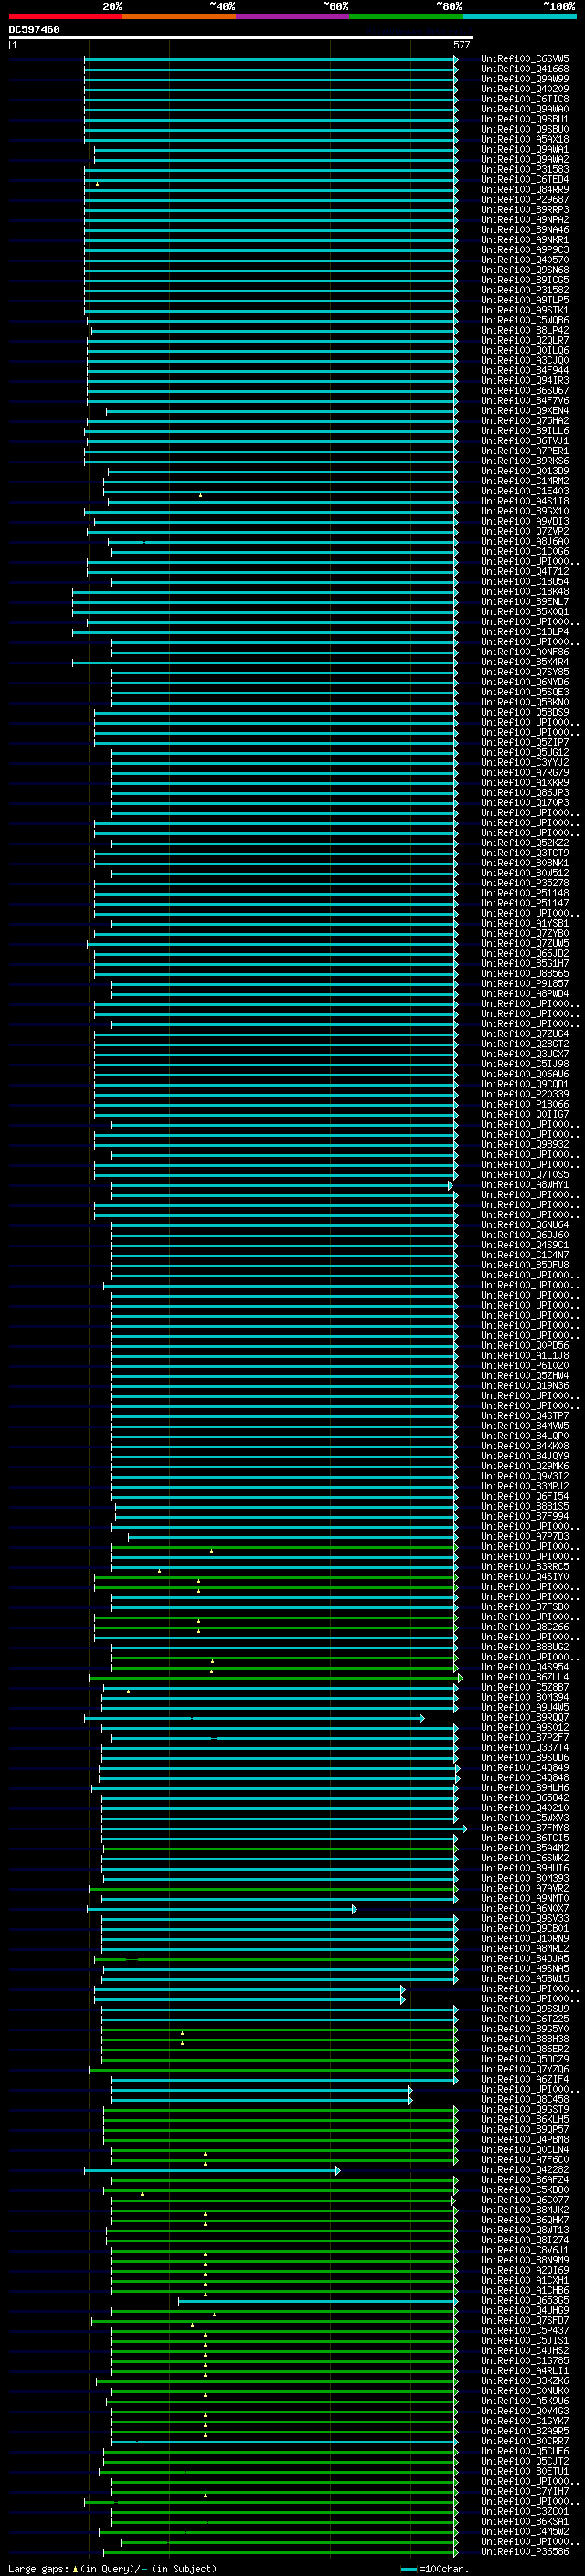This screenshot has width=585, height=2576.
Task: Click the DC597460 query sequence name
Action: click(x=34, y=29)
